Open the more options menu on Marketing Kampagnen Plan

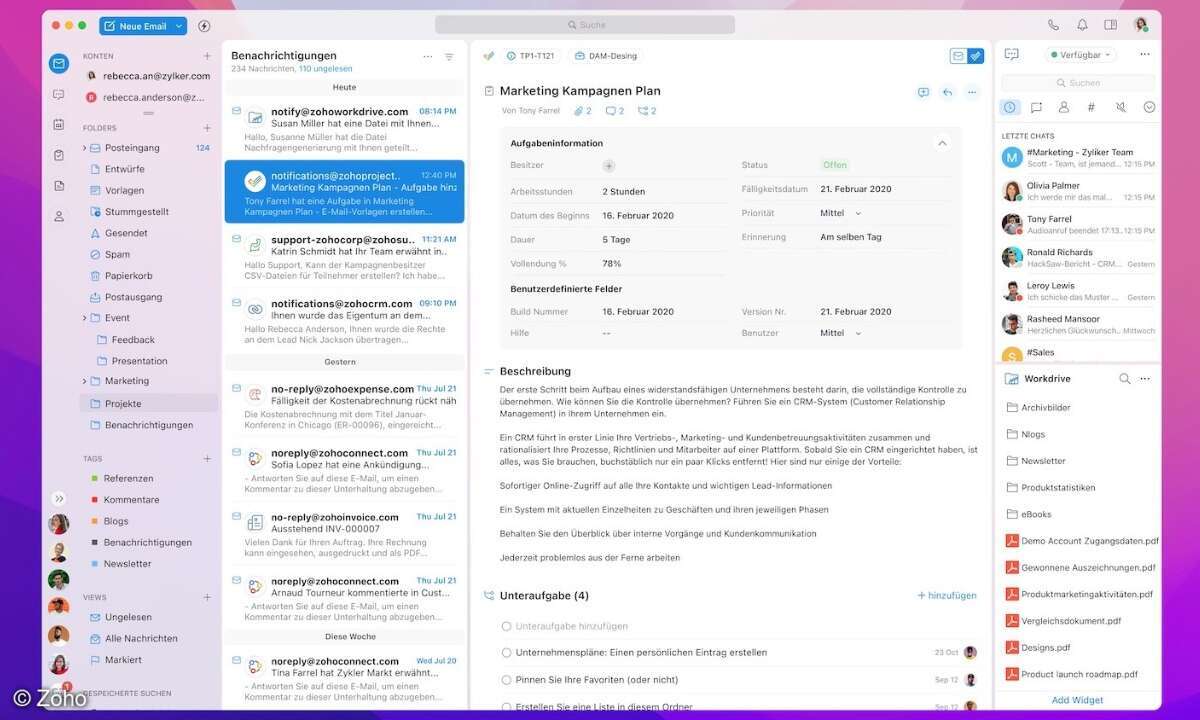[x=973, y=92]
